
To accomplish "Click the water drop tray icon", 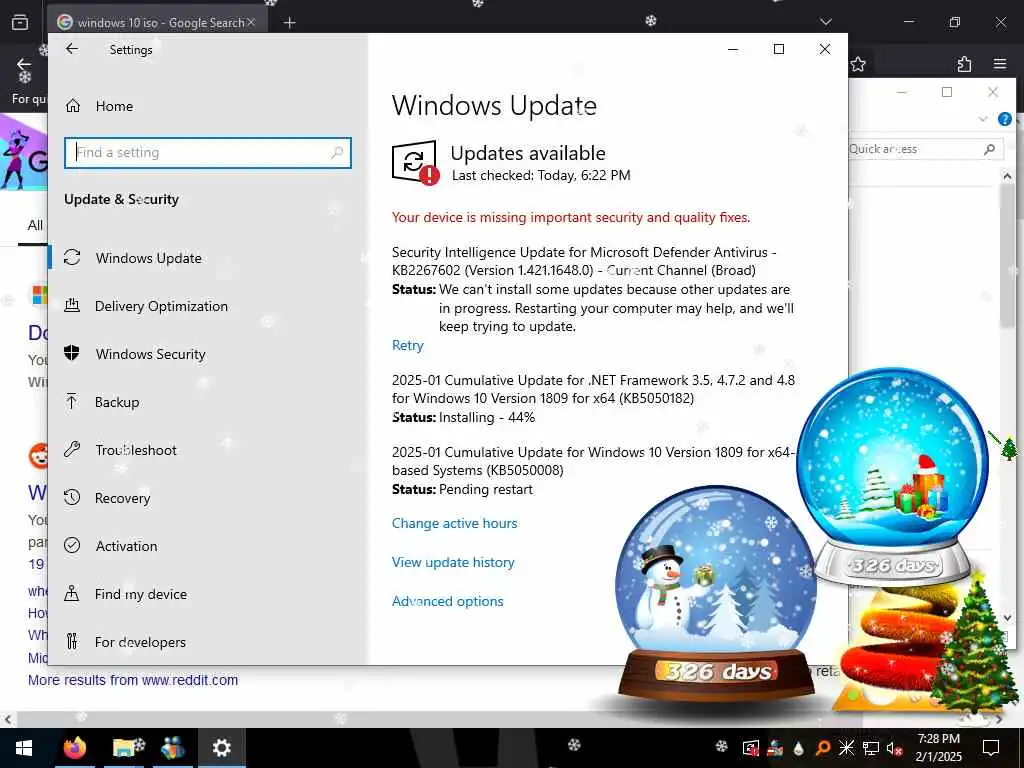I will (798, 748).
